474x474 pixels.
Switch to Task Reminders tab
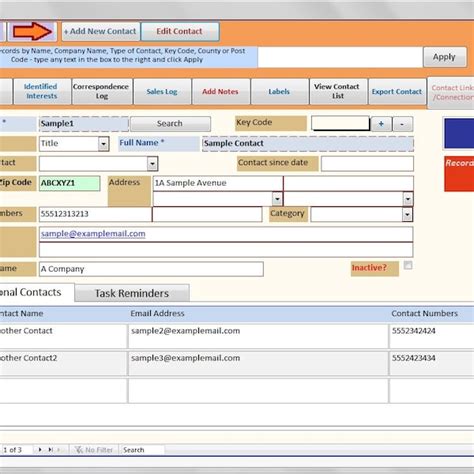[x=132, y=293]
